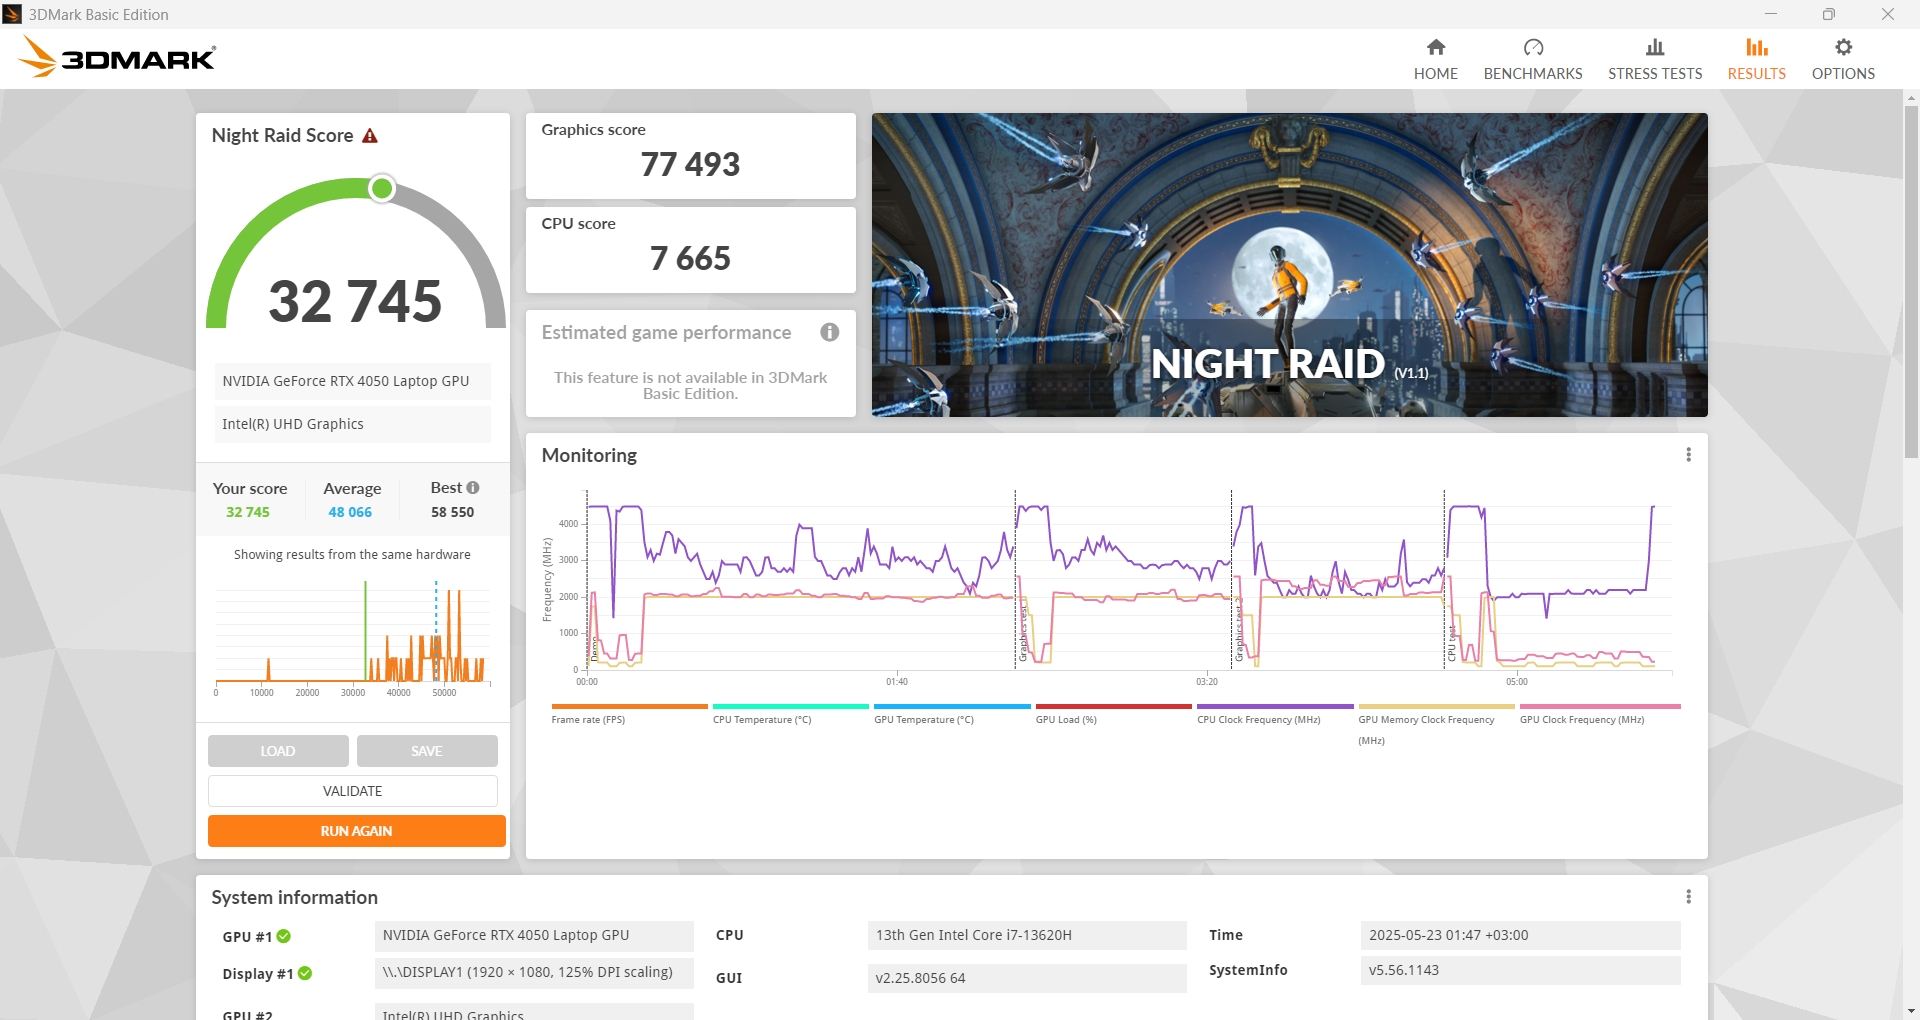This screenshot has width=1920, height=1020.
Task: Toggle the CPU Clock Frequency legend item
Action: click(x=1275, y=714)
